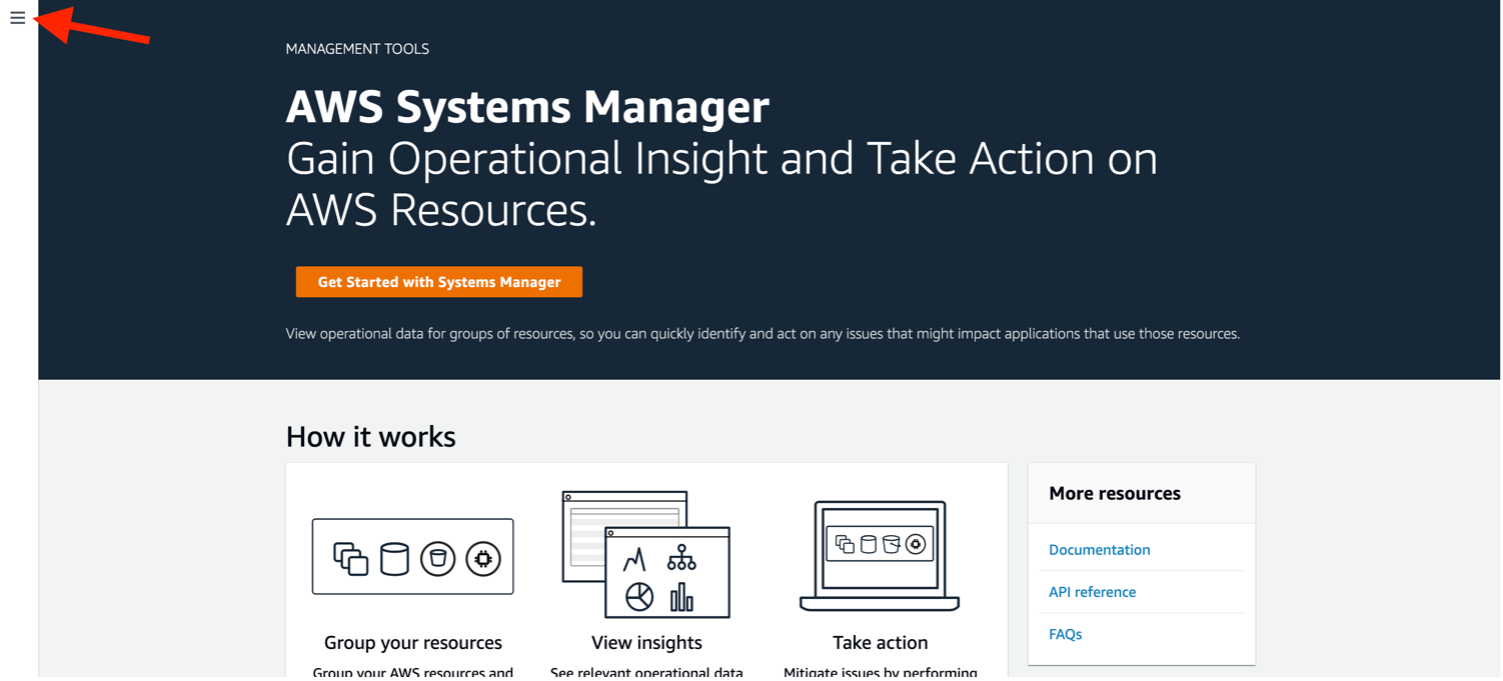The image size is (1503, 681).
Task: Click the processor chip icon in resource group box
Action: point(482,558)
